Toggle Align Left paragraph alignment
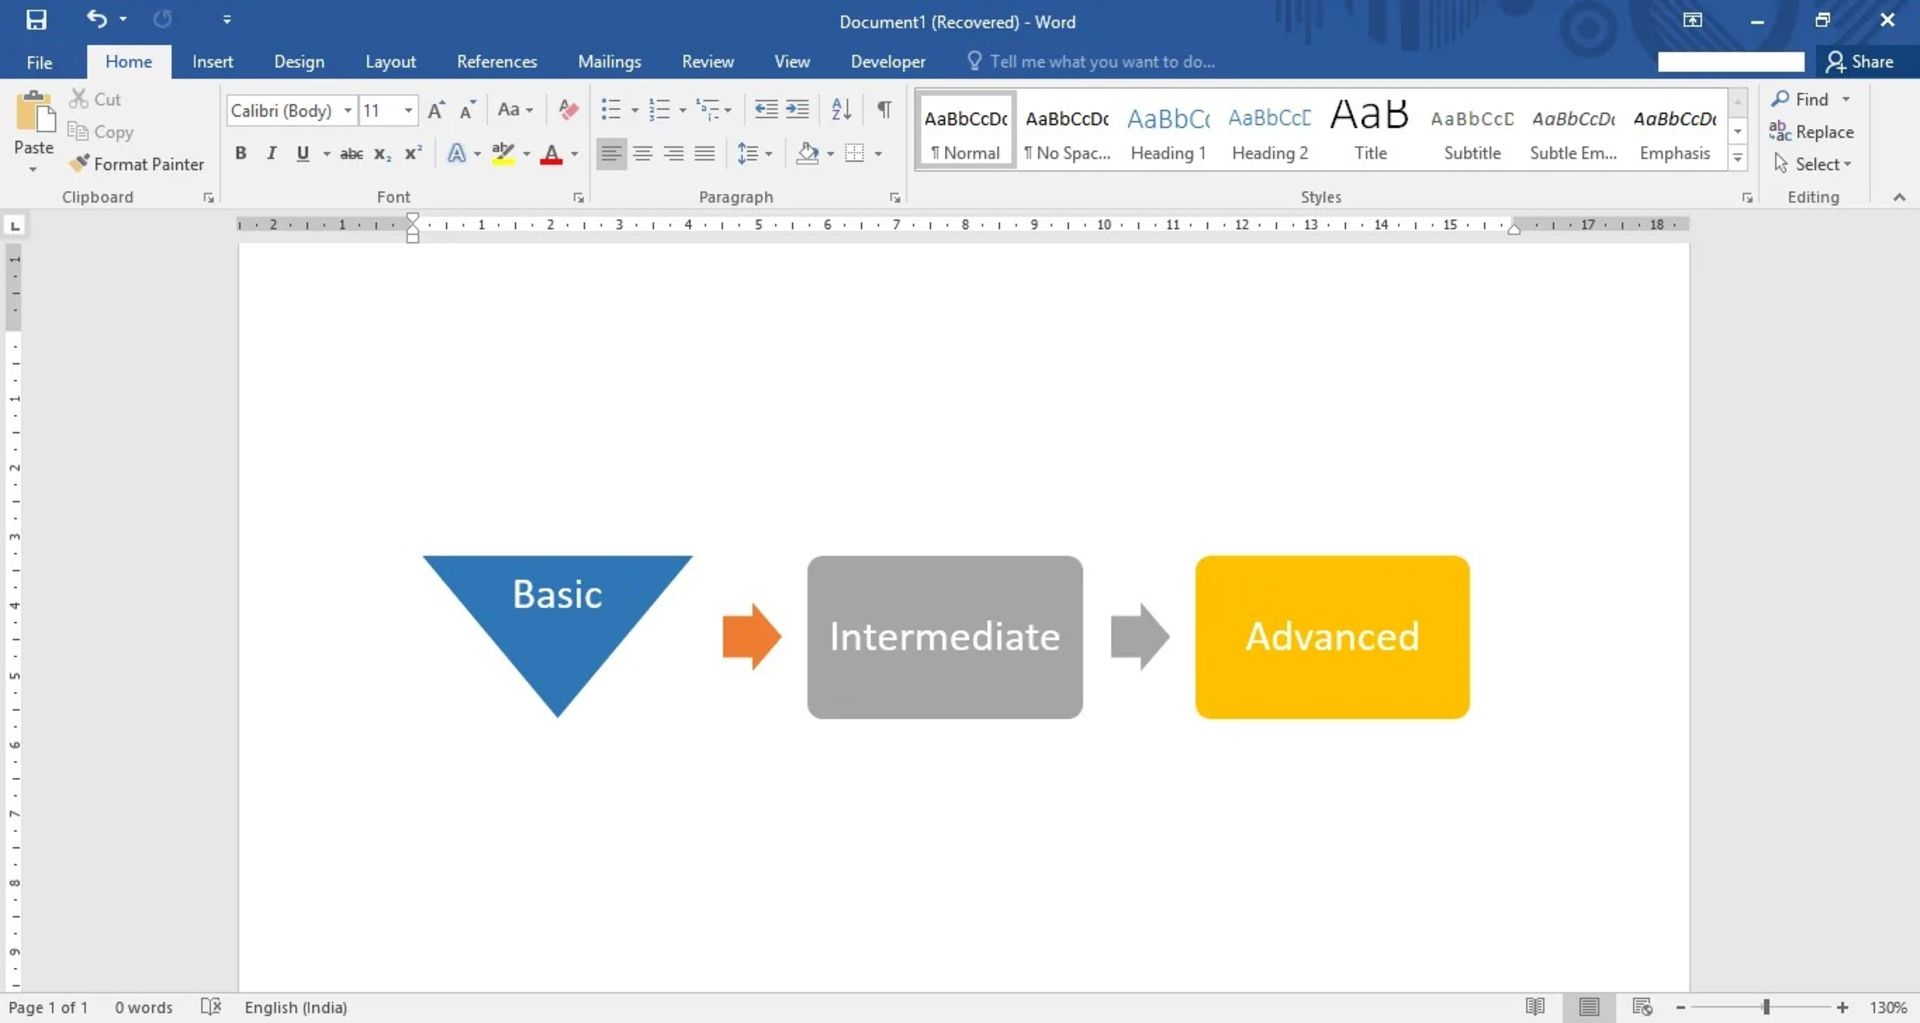 point(612,154)
